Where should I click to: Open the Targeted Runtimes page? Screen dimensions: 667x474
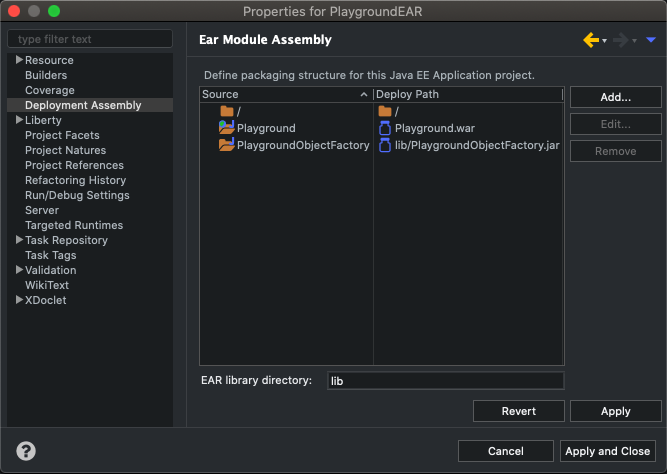tap(74, 225)
